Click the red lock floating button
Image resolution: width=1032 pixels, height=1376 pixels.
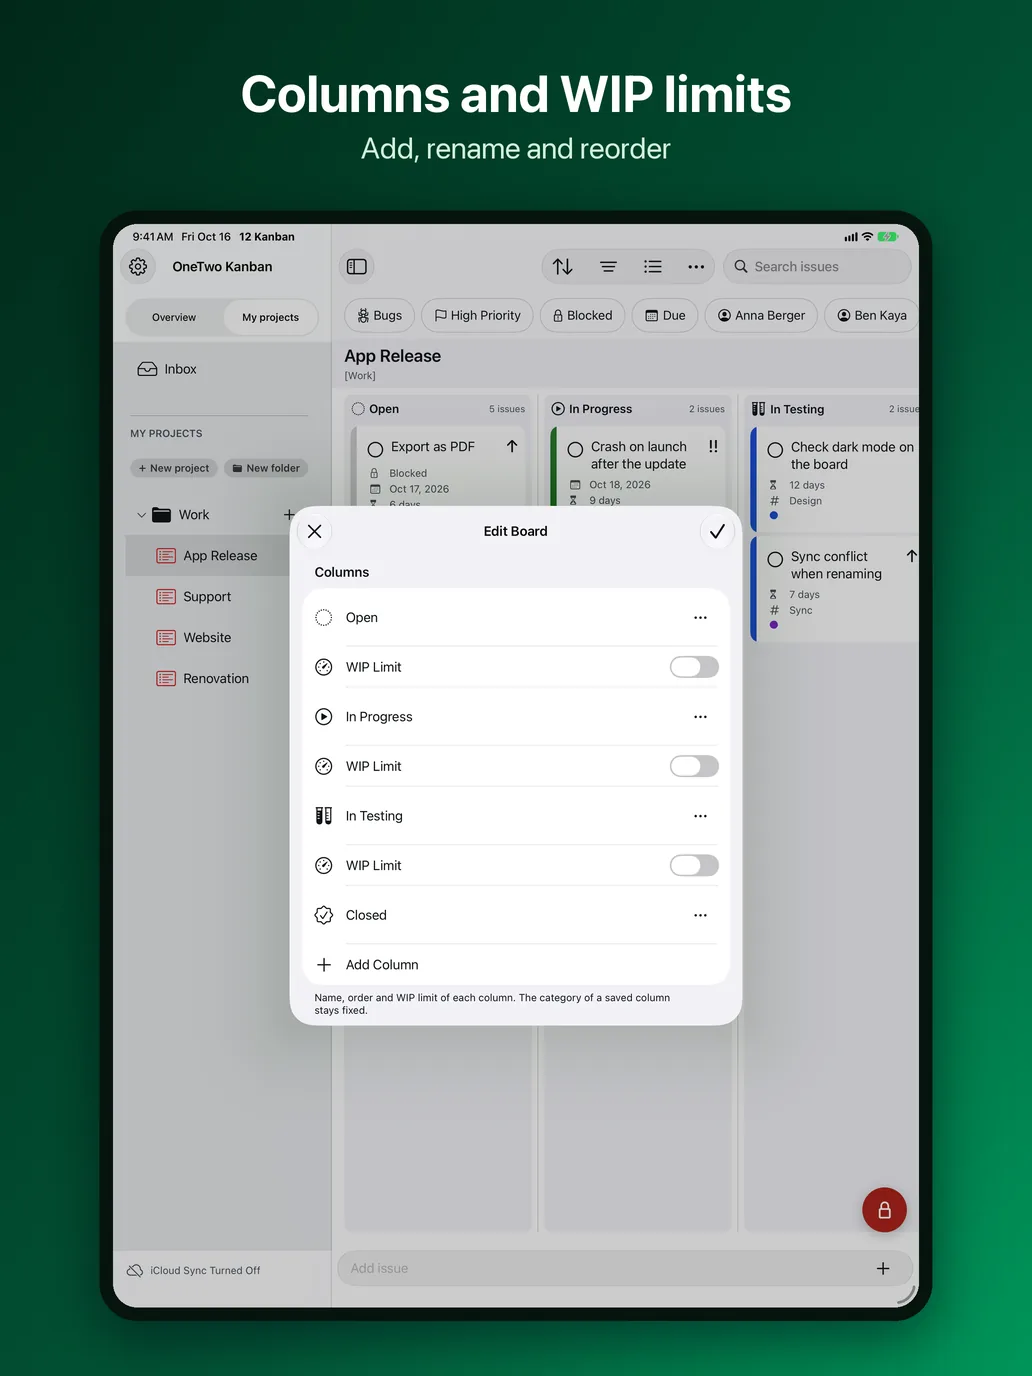[884, 1210]
